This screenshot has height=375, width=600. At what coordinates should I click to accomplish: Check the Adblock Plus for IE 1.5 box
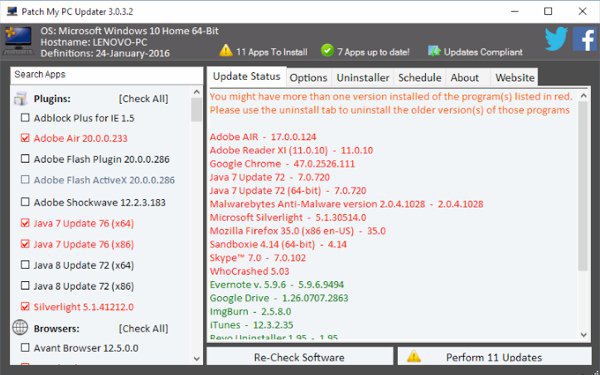pos(25,117)
